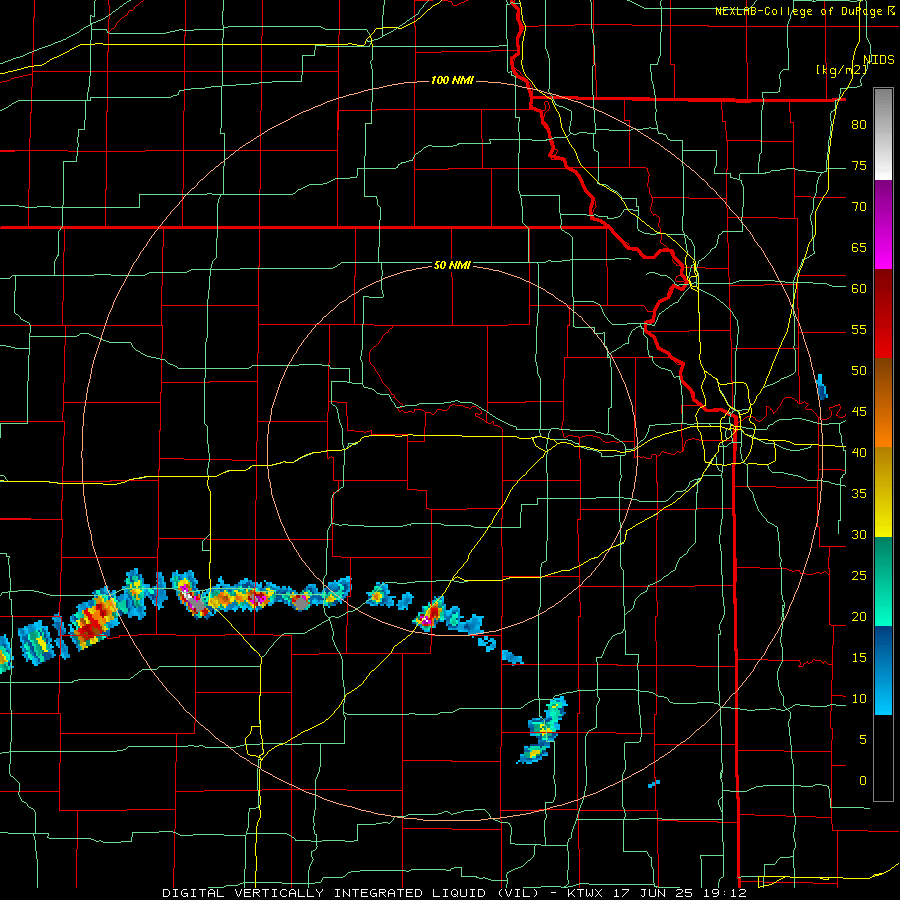Click the scale value 20
This screenshot has height=900, width=900.
click(x=859, y=617)
